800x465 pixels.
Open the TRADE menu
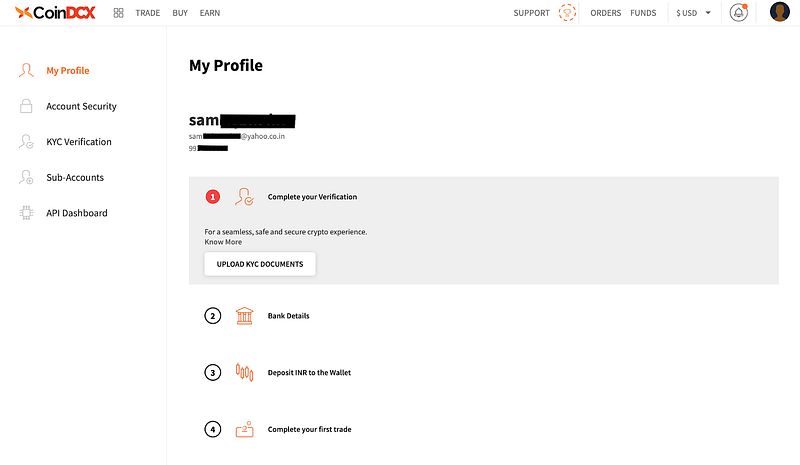pyautogui.click(x=148, y=13)
